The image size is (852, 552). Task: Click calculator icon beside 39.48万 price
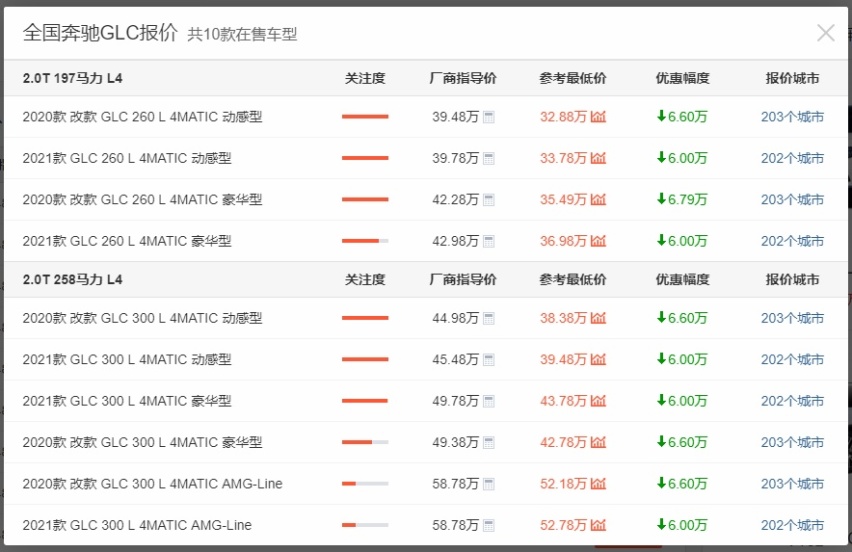tap(489, 117)
